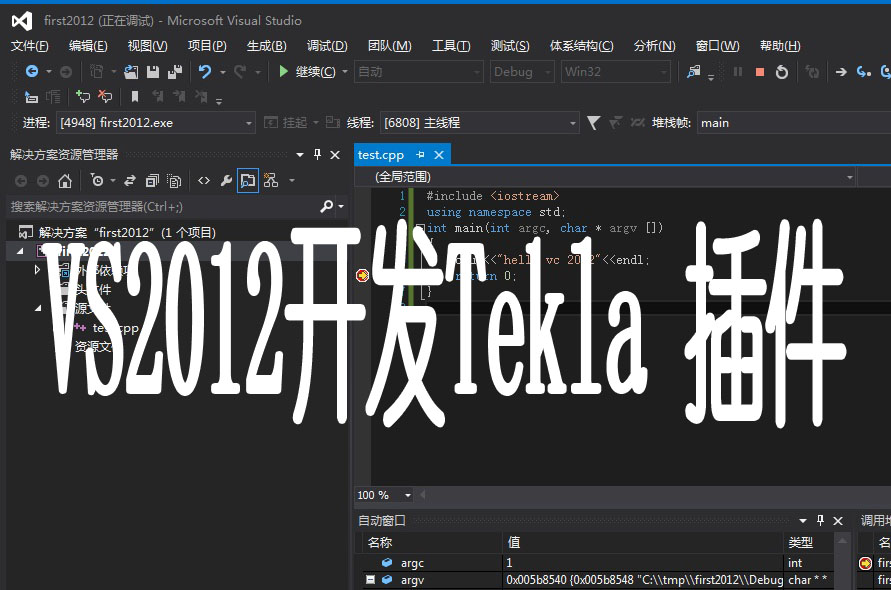Open the 生成(B) menu
This screenshot has height=590, width=891.
[x=267, y=46]
